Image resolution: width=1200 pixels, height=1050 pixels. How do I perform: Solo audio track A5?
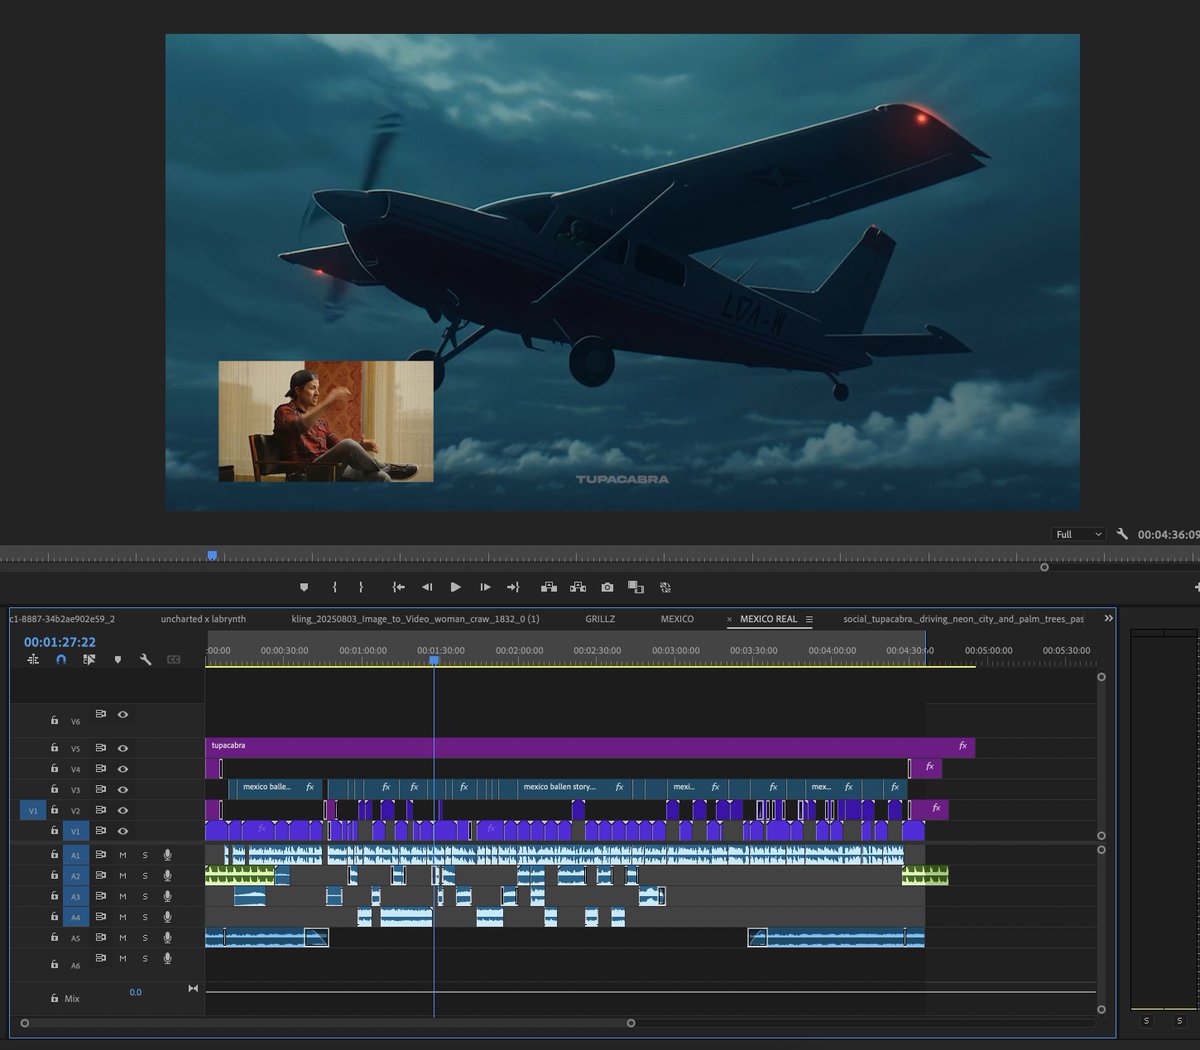click(x=145, y=938)
